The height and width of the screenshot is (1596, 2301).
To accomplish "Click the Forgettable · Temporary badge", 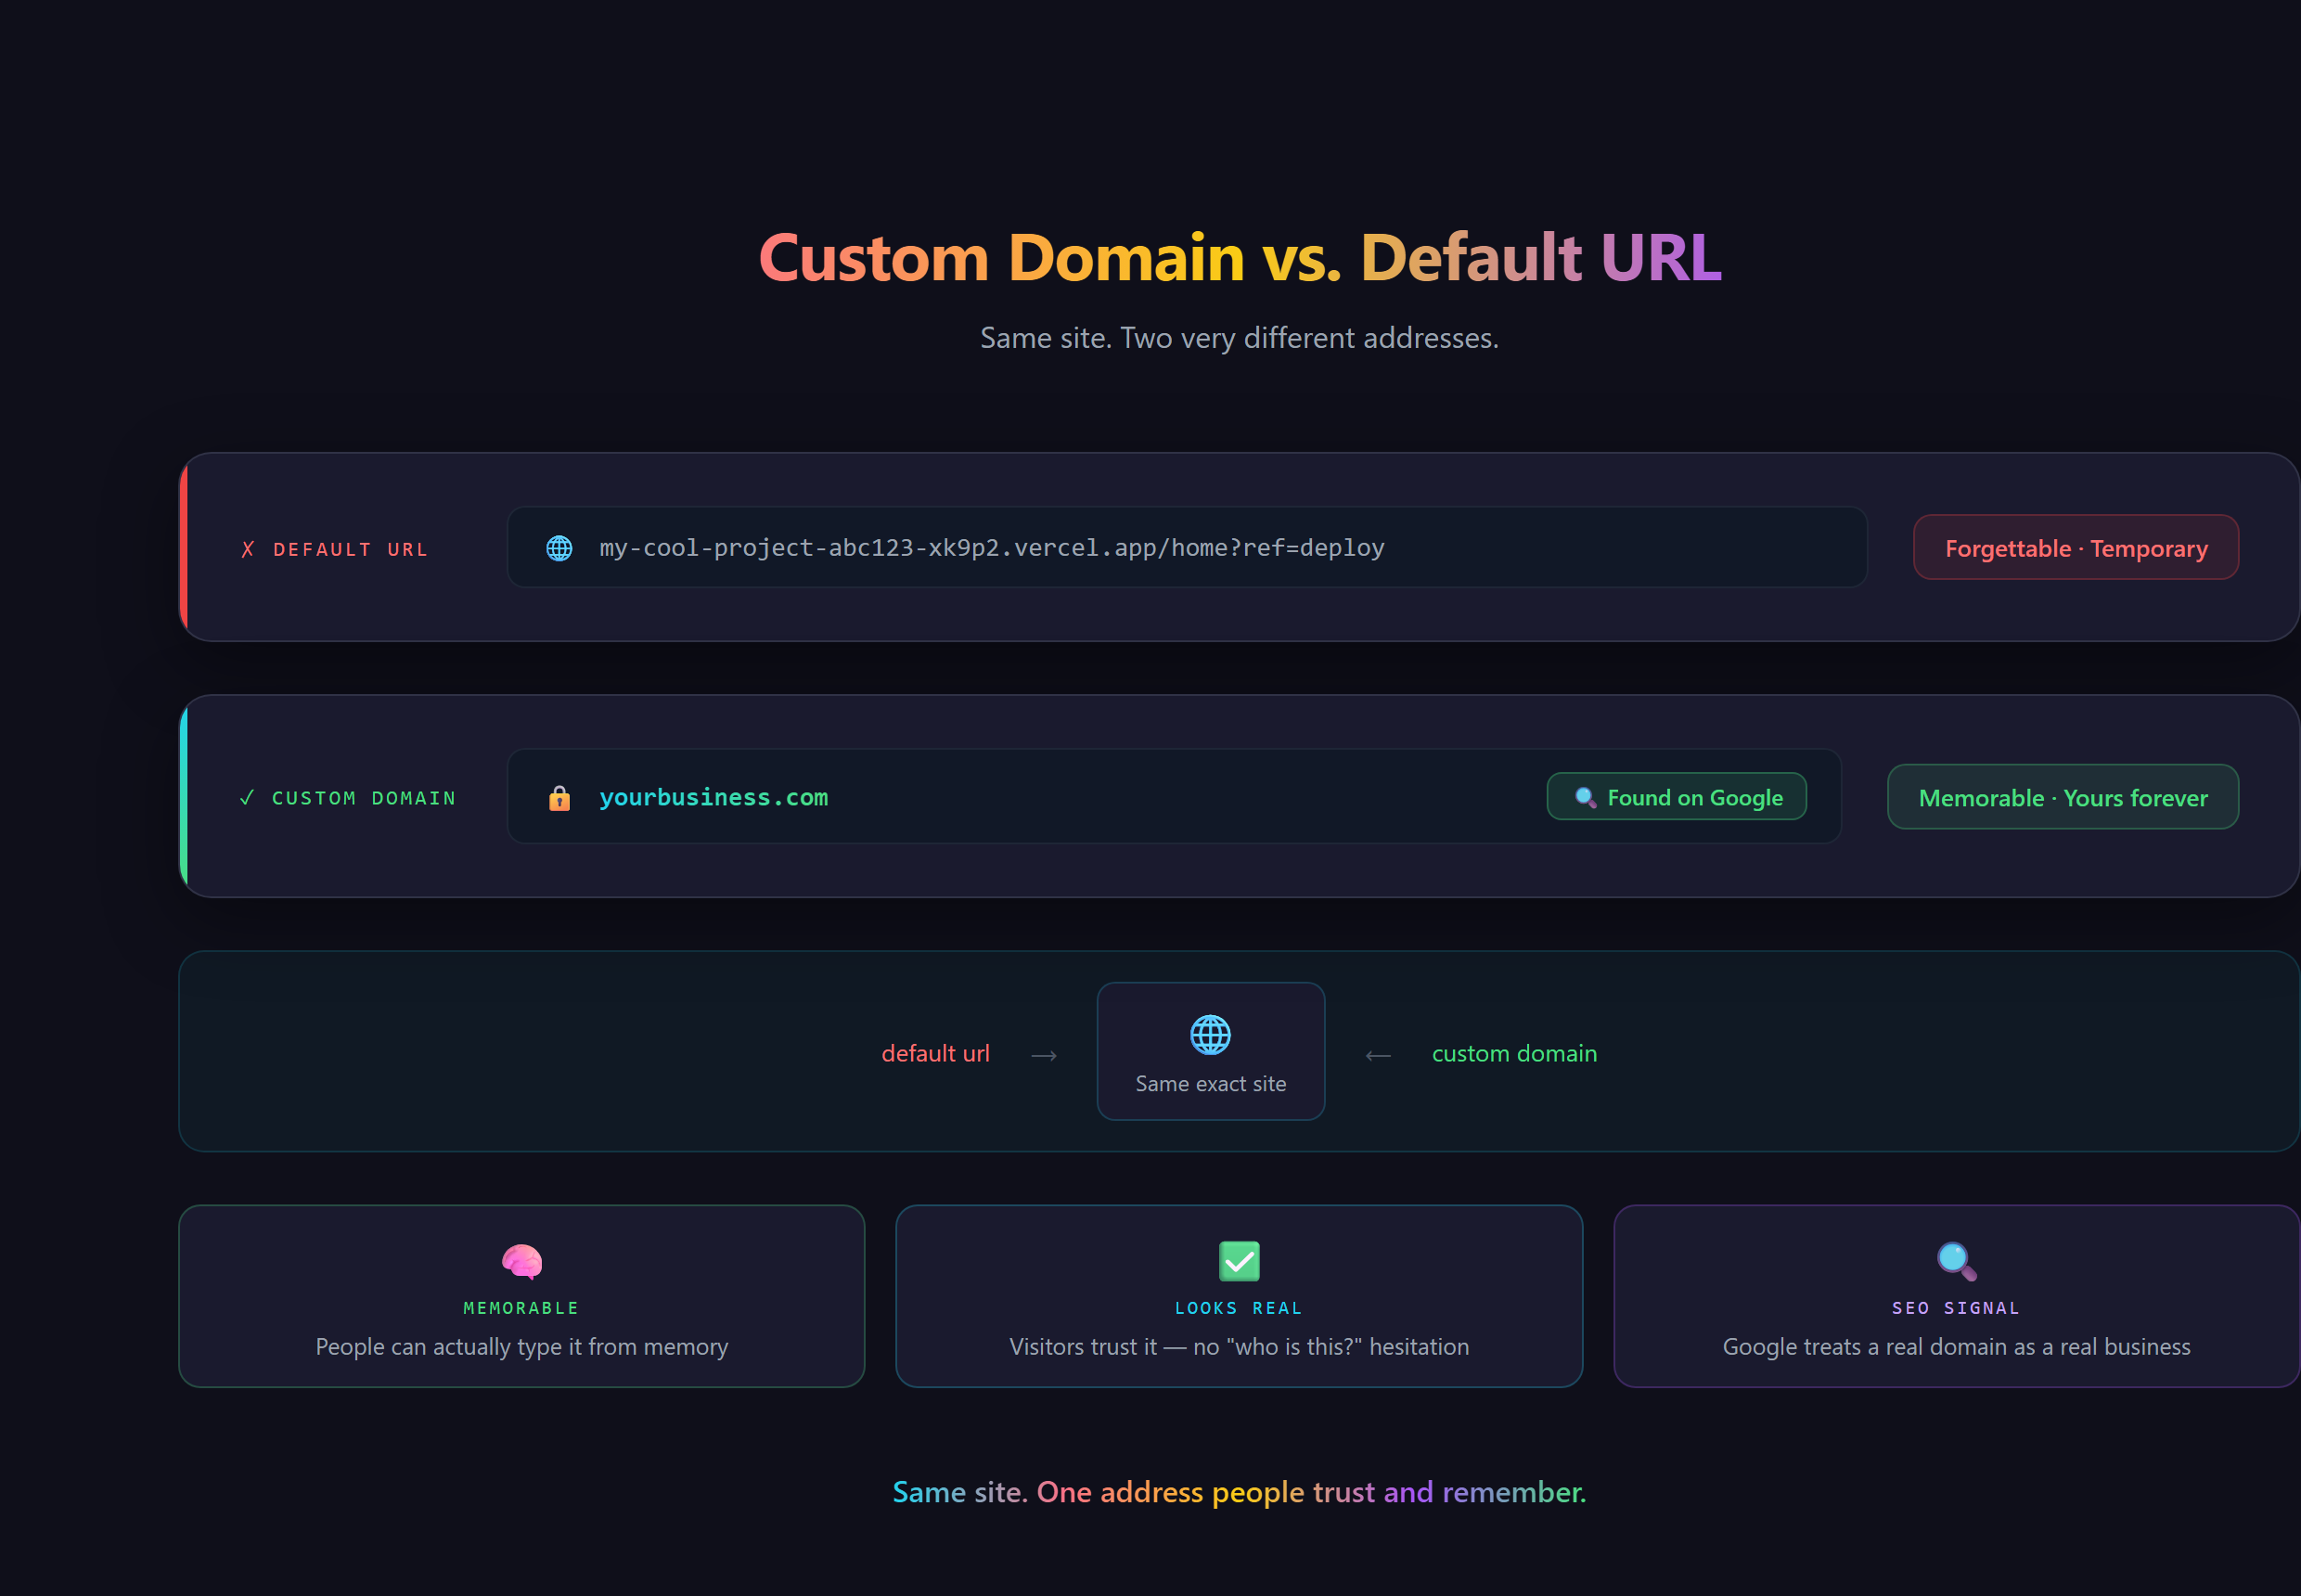I will (2076, 548).
